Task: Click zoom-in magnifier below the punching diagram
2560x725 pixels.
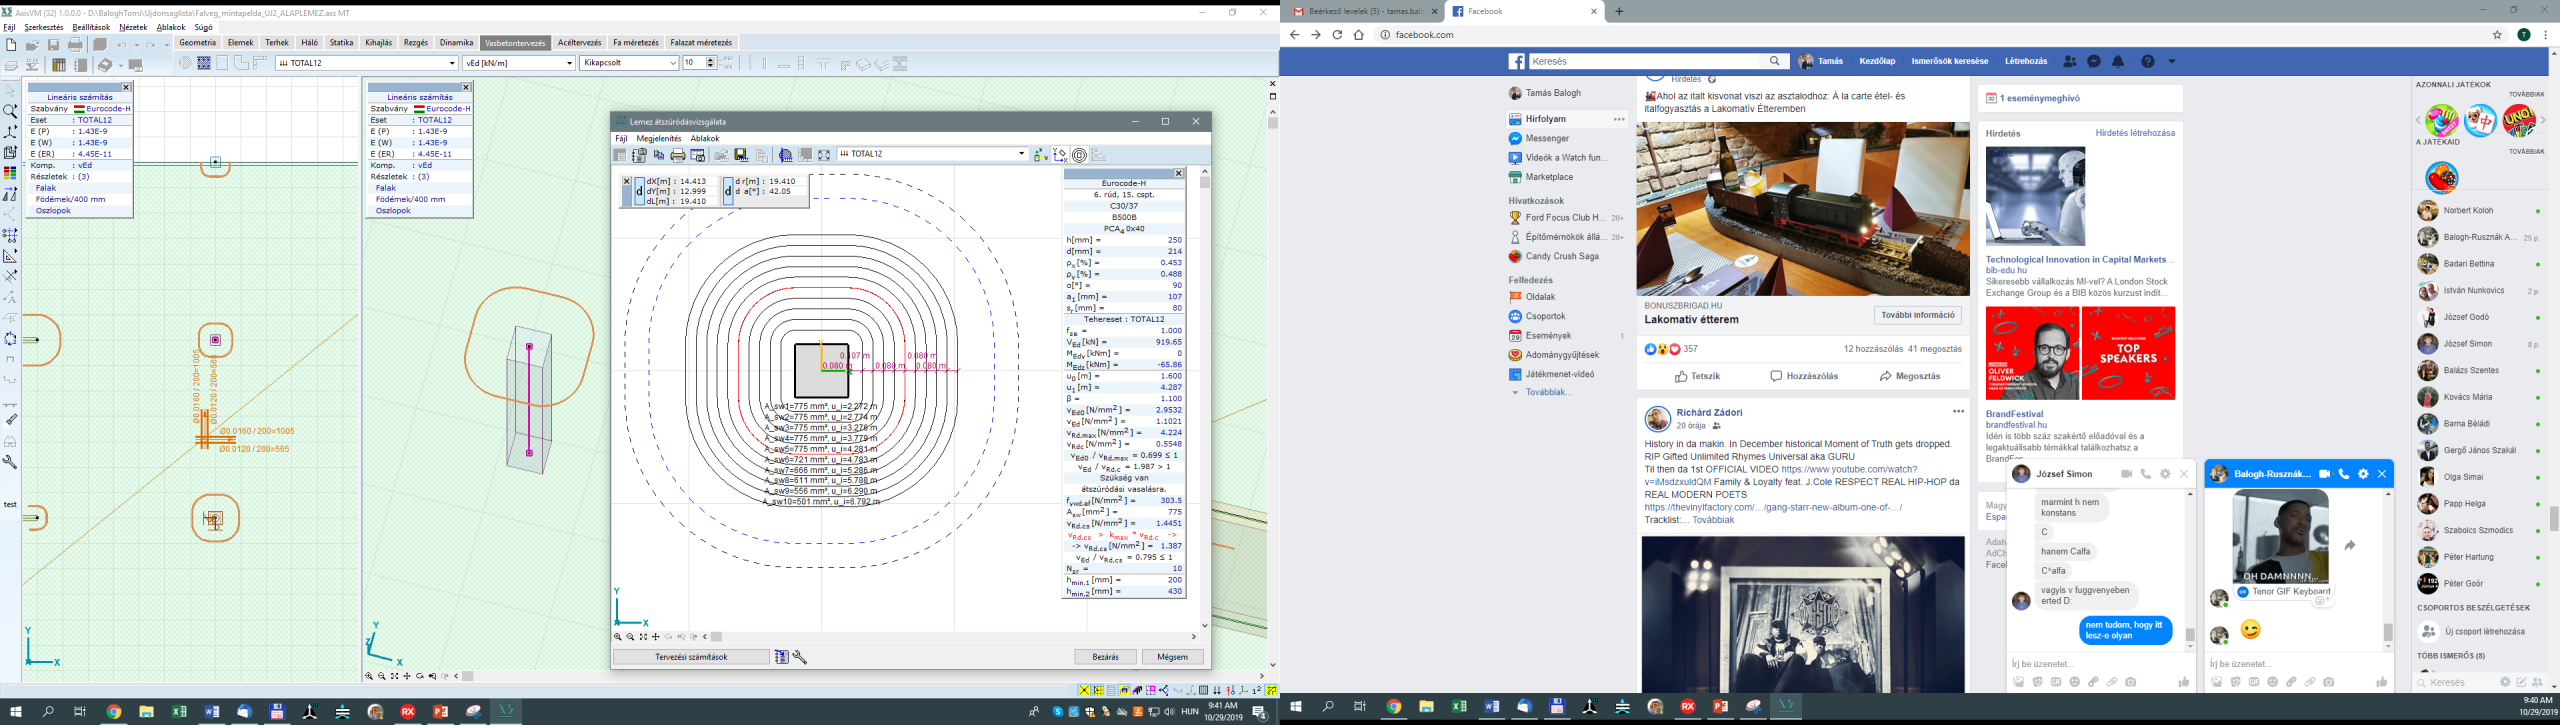Action: click(x=618, y=637)
